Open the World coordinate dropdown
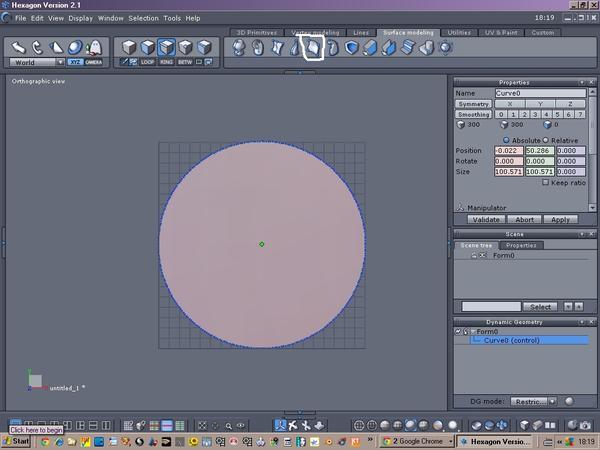Image resolution: width=600 pixels, height=450 pixels. pos(38,62)
